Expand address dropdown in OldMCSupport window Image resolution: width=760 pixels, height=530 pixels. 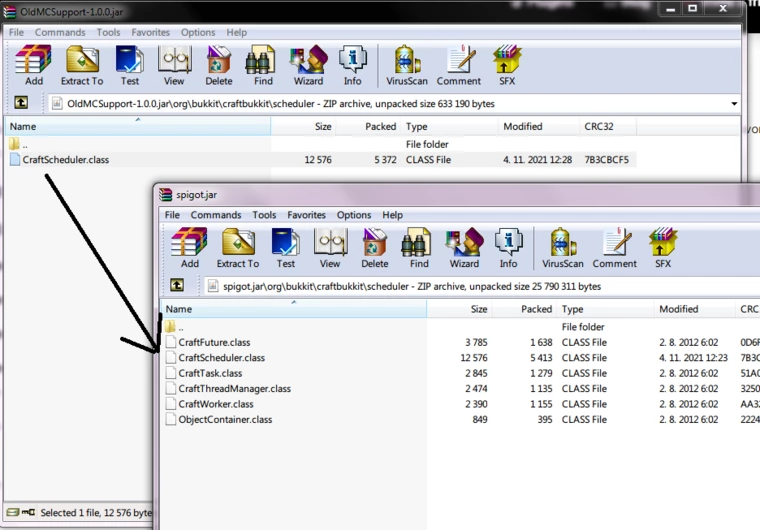(734, 104)
